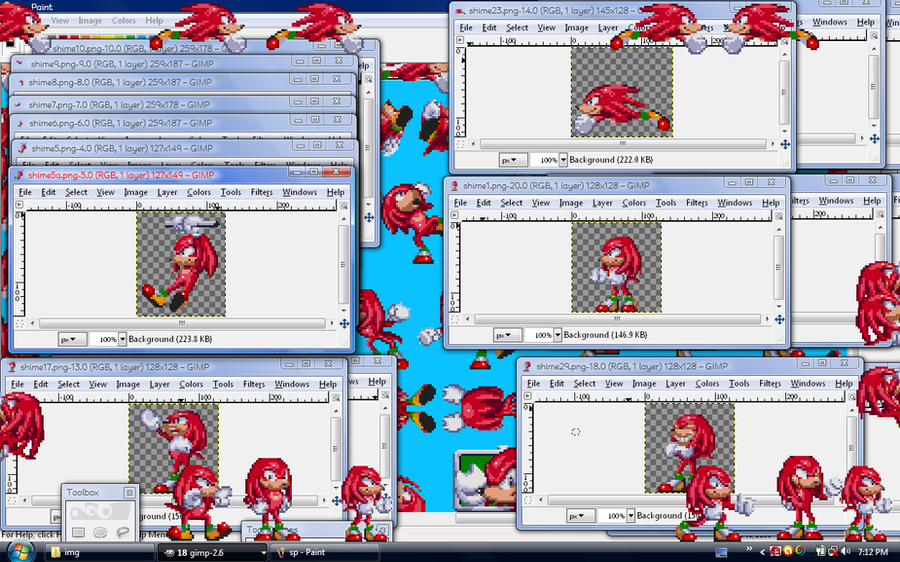Toggle zoom-on-resize magnifier in shime29.png window
This screenshot has height=562, width=900.
(x=852, y=396)
